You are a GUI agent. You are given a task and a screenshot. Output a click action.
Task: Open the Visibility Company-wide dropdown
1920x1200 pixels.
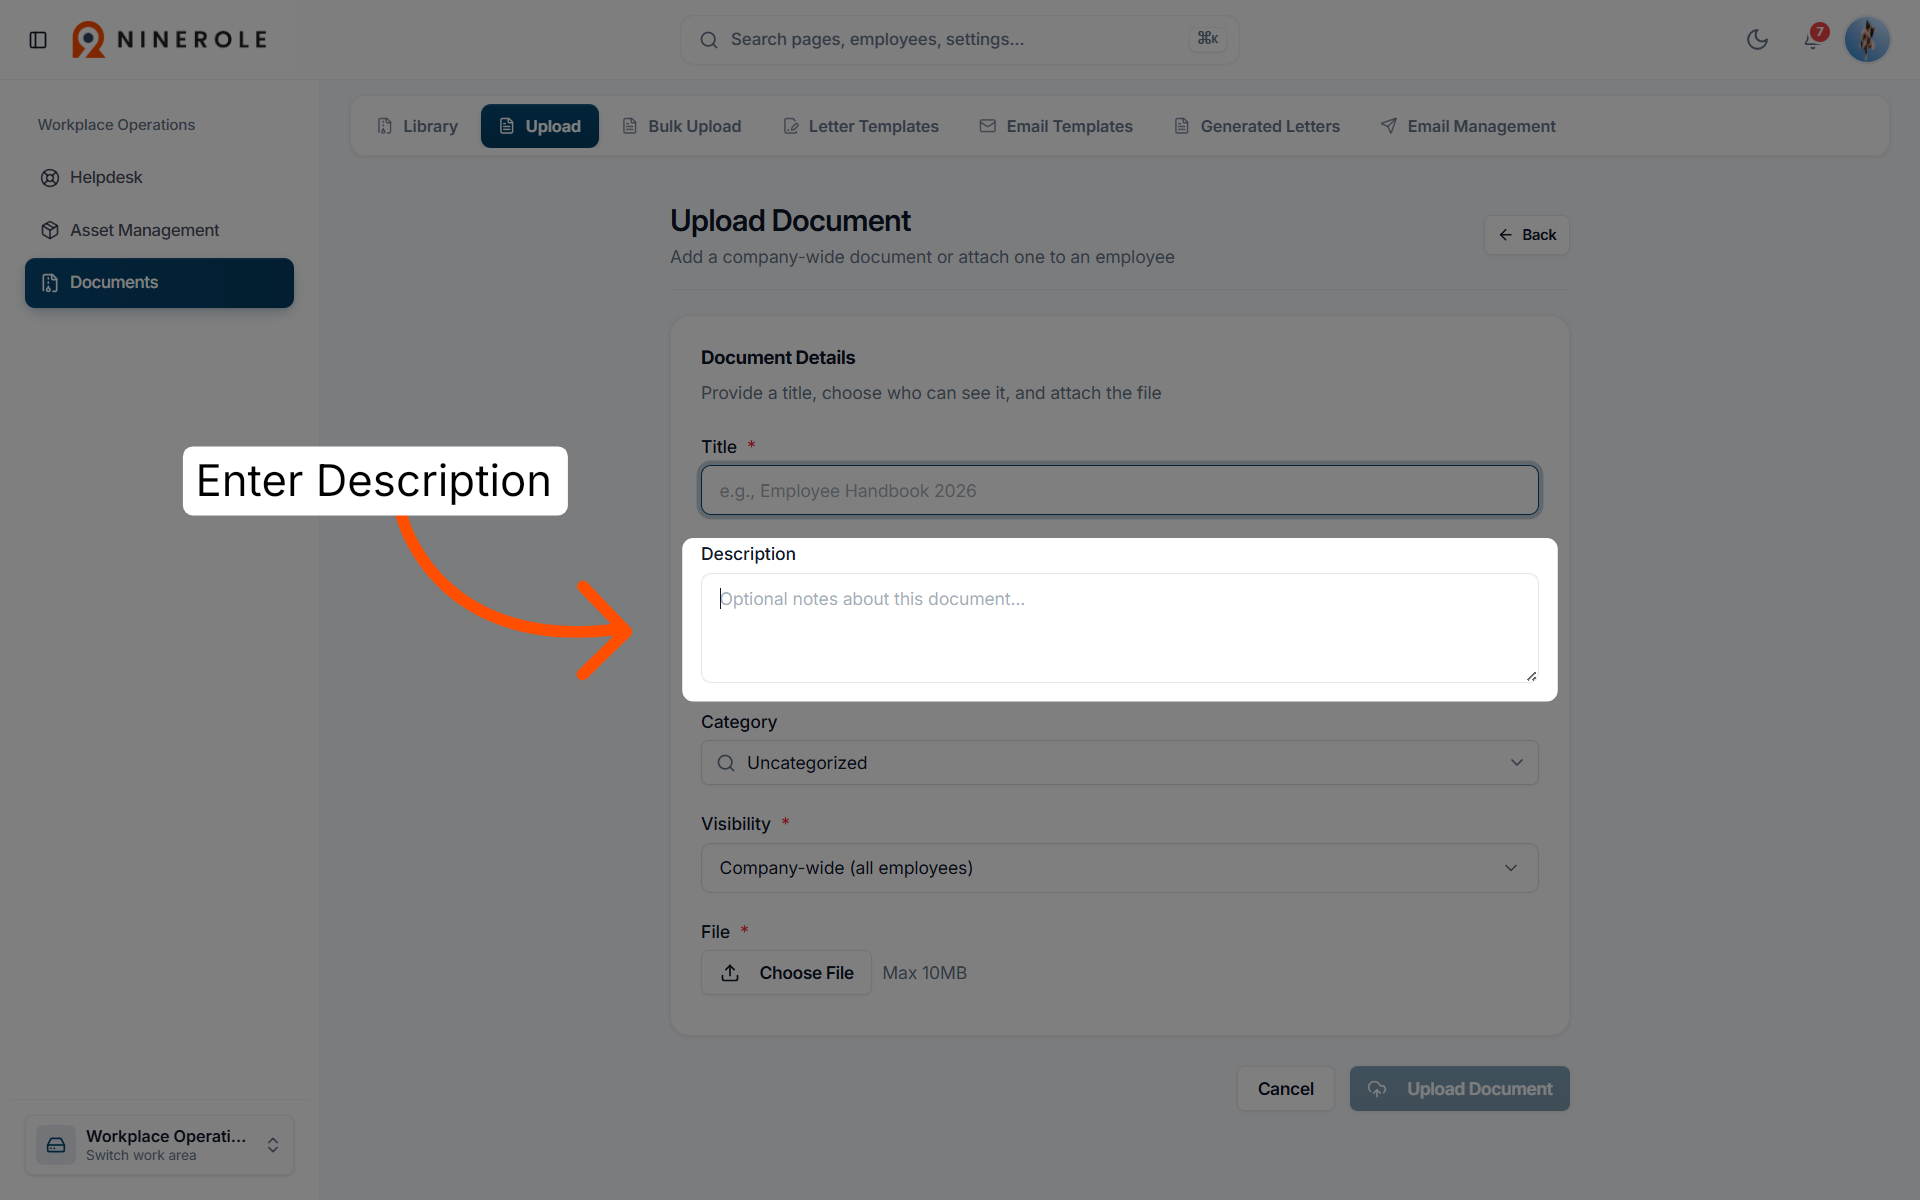(x=1119, y=868)
